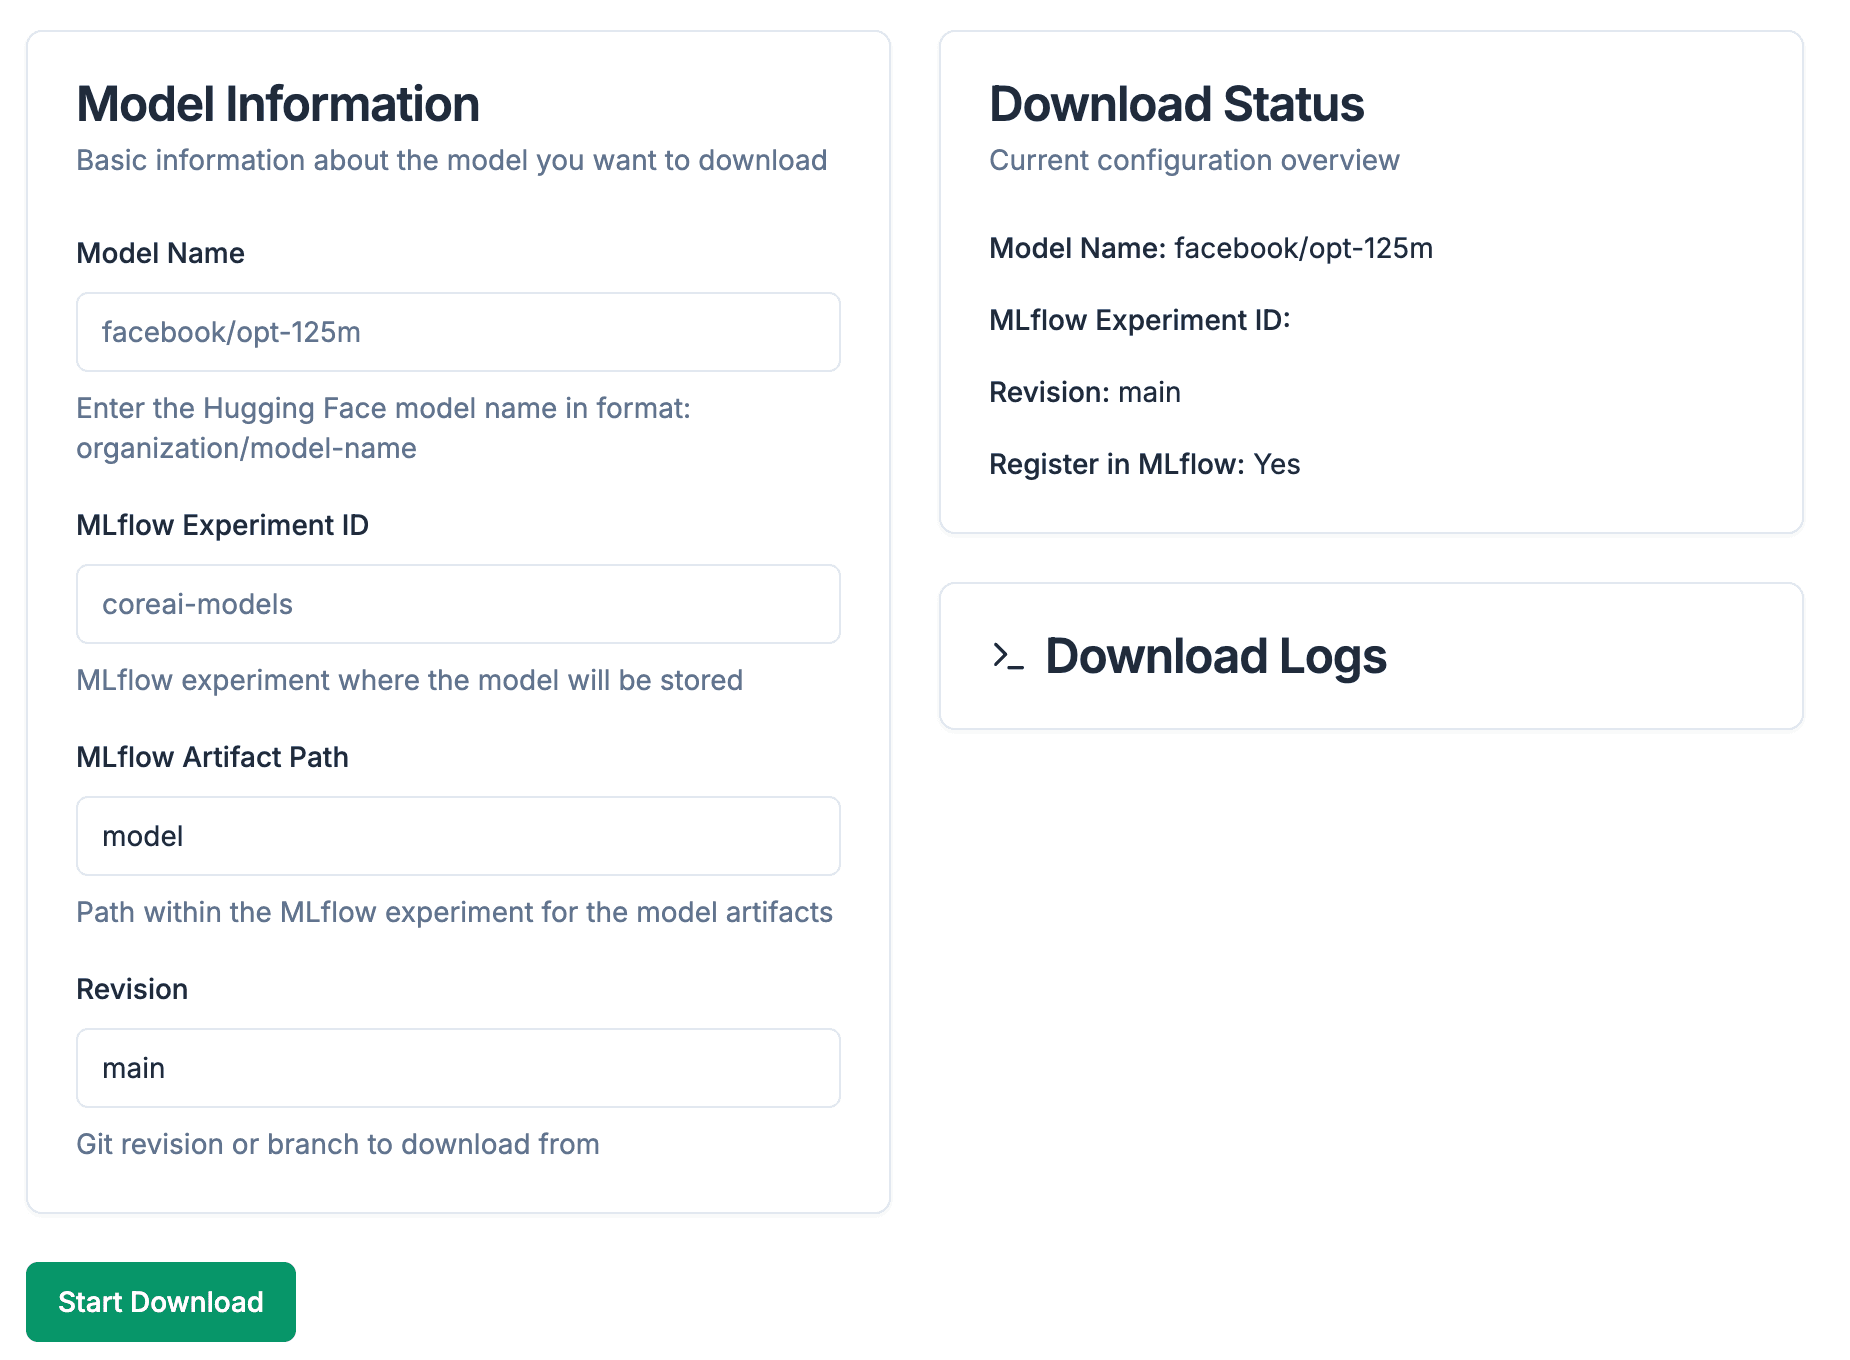Click the Model Information heading
This screenshot has height=1360, width=1850.
[x=278, y=104]
